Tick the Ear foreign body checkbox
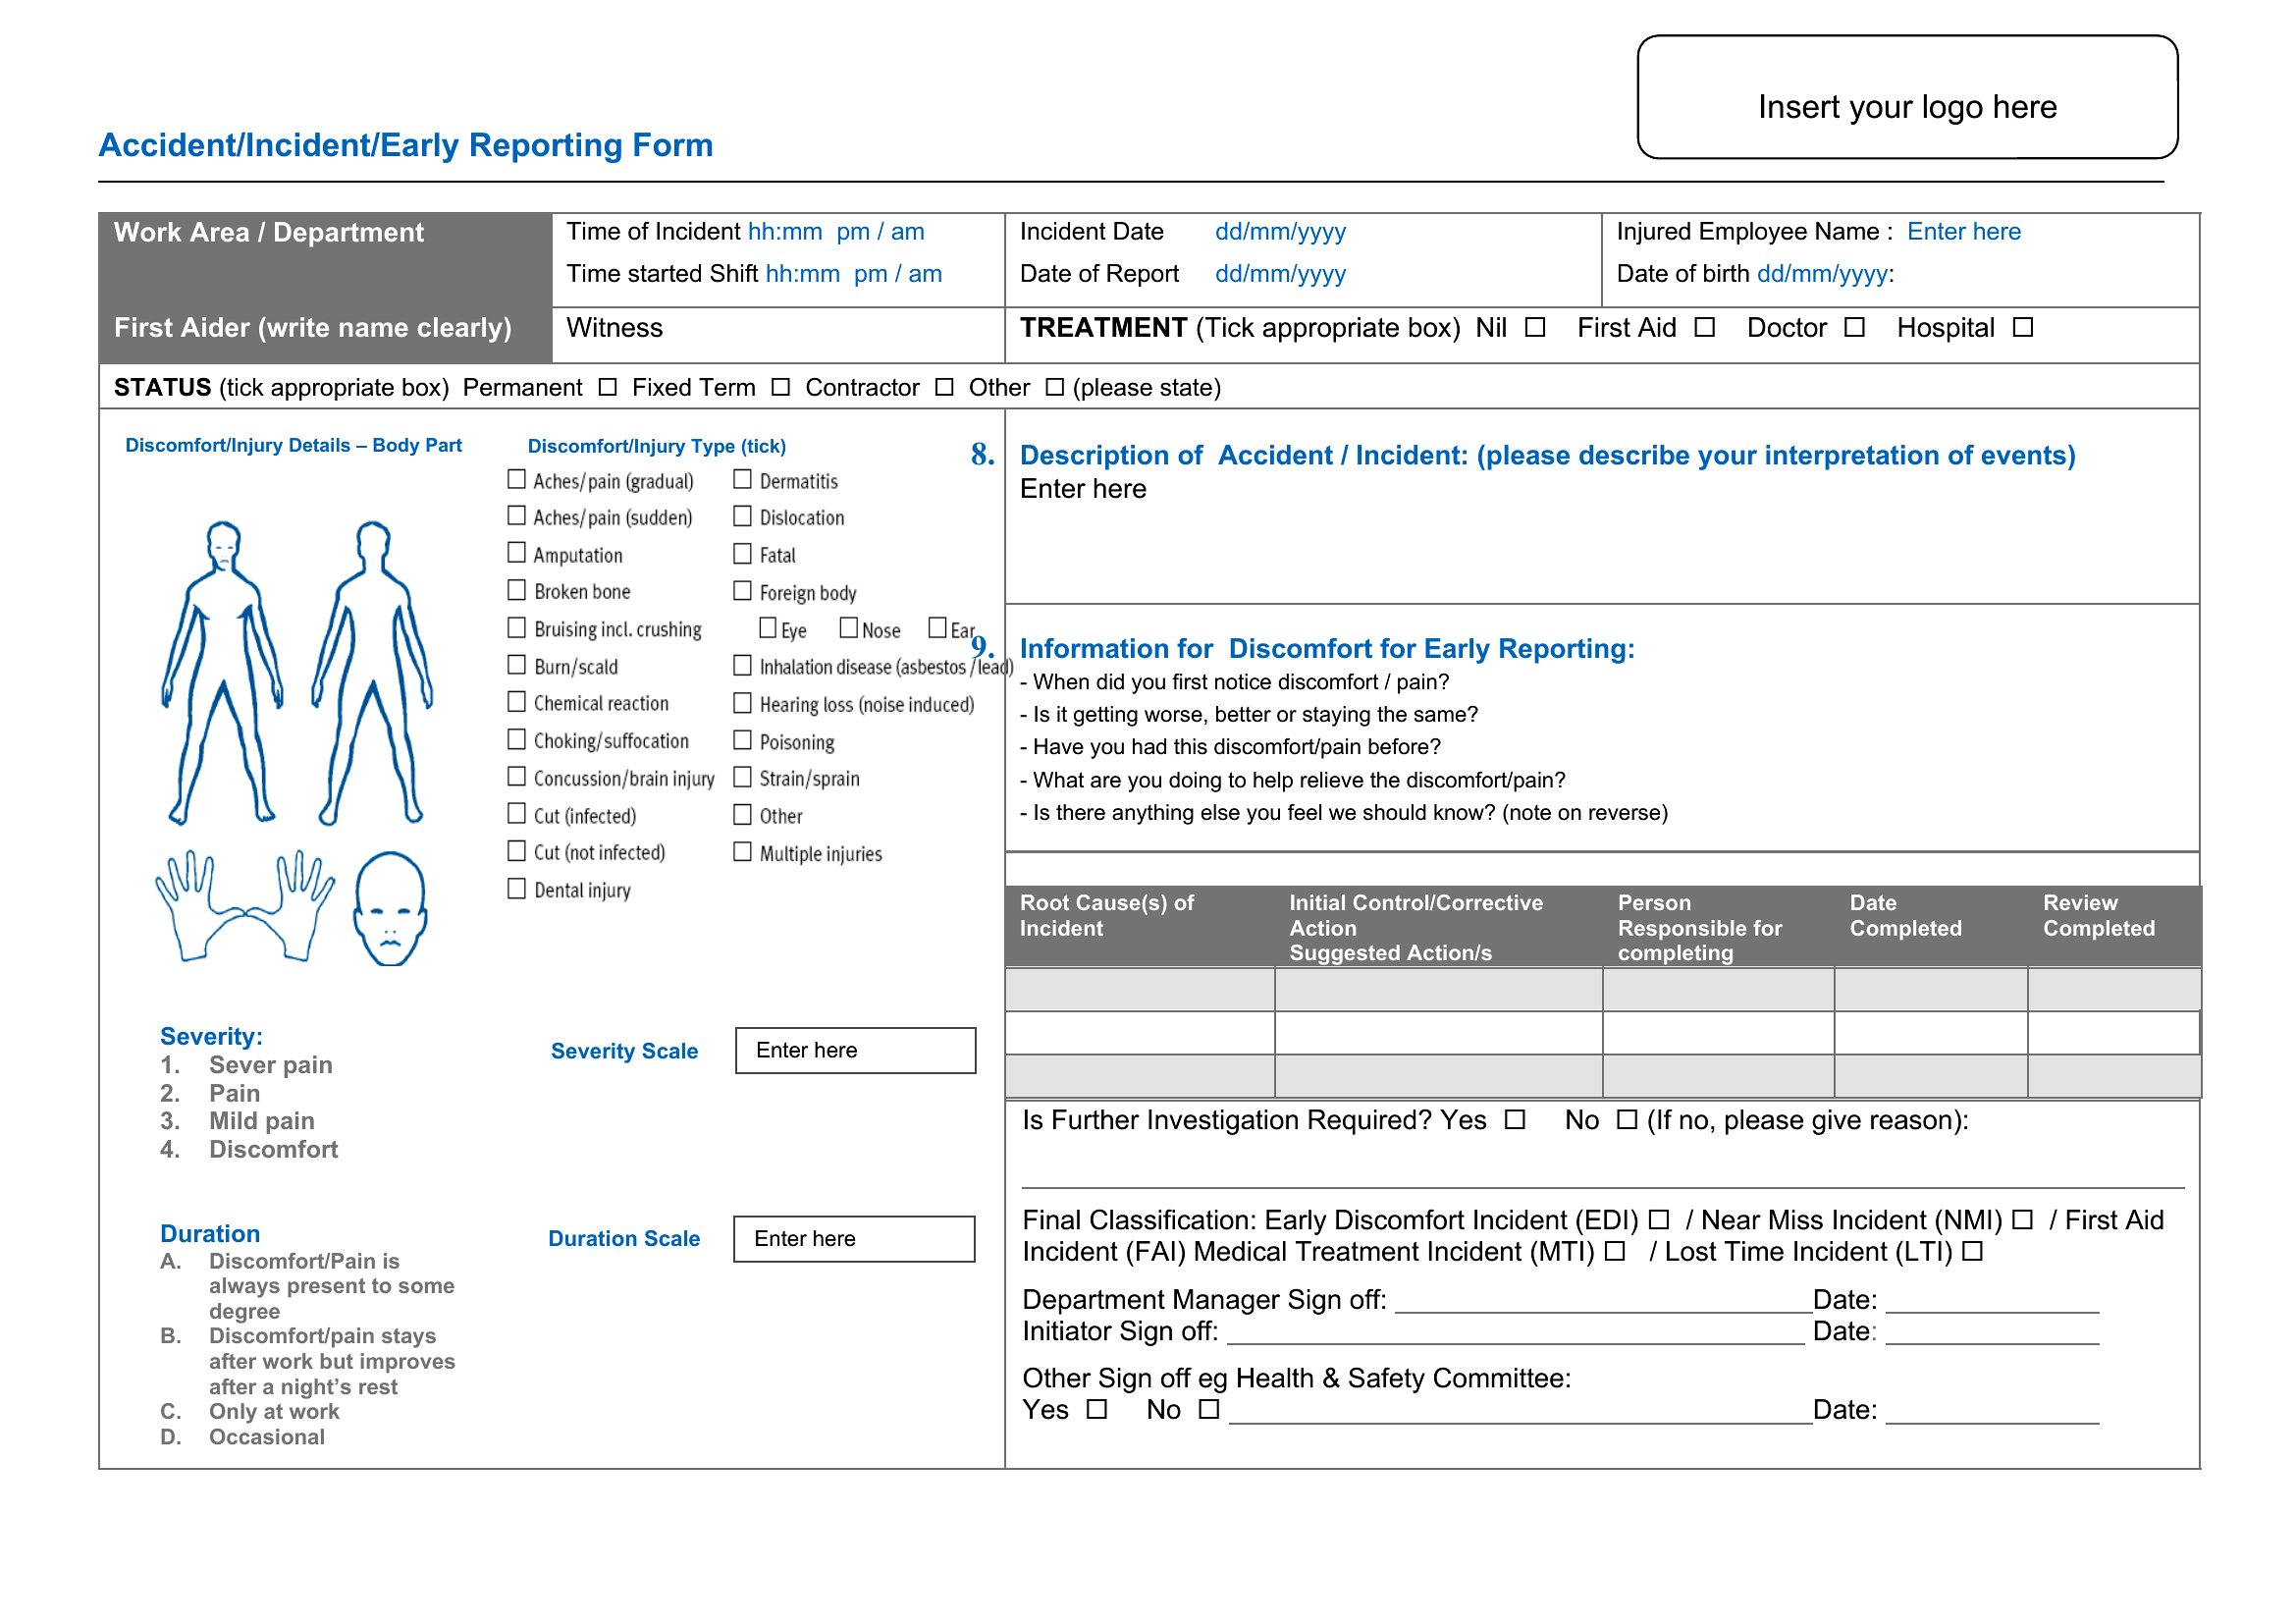The image size is (2296, 1624). pos(938,628)
